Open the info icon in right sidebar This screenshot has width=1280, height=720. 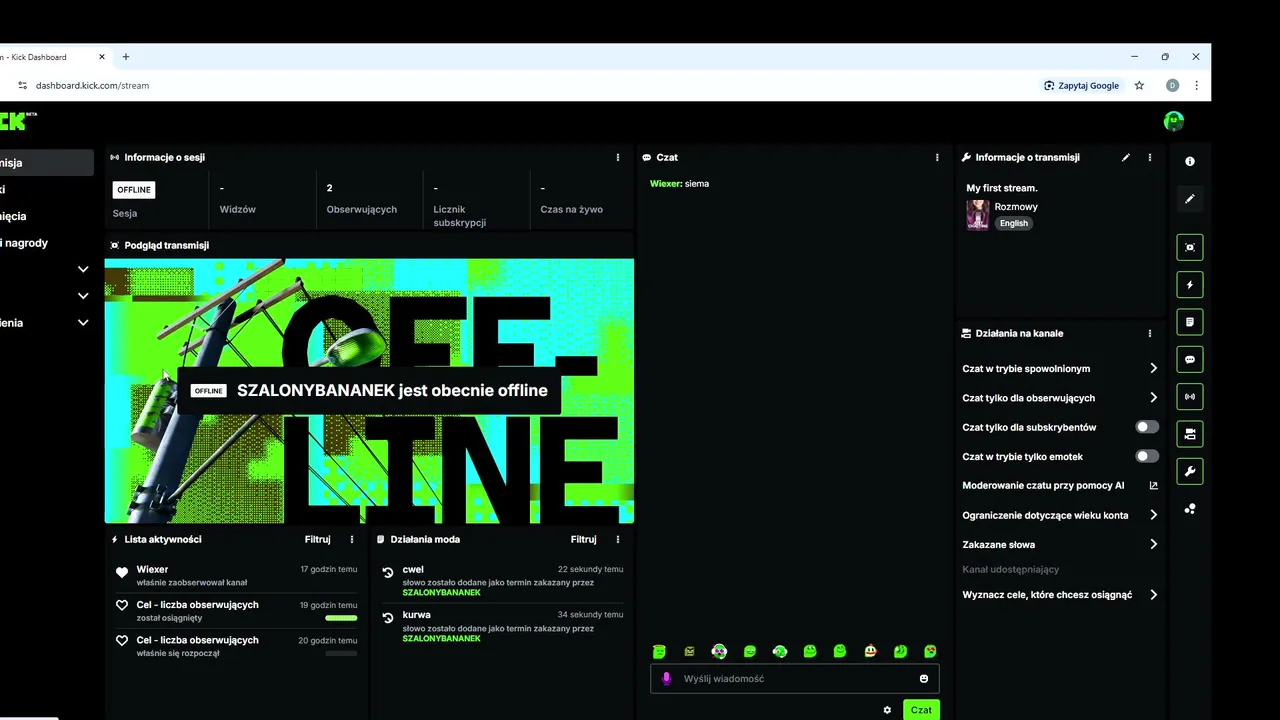click(x=1190, y=161)
